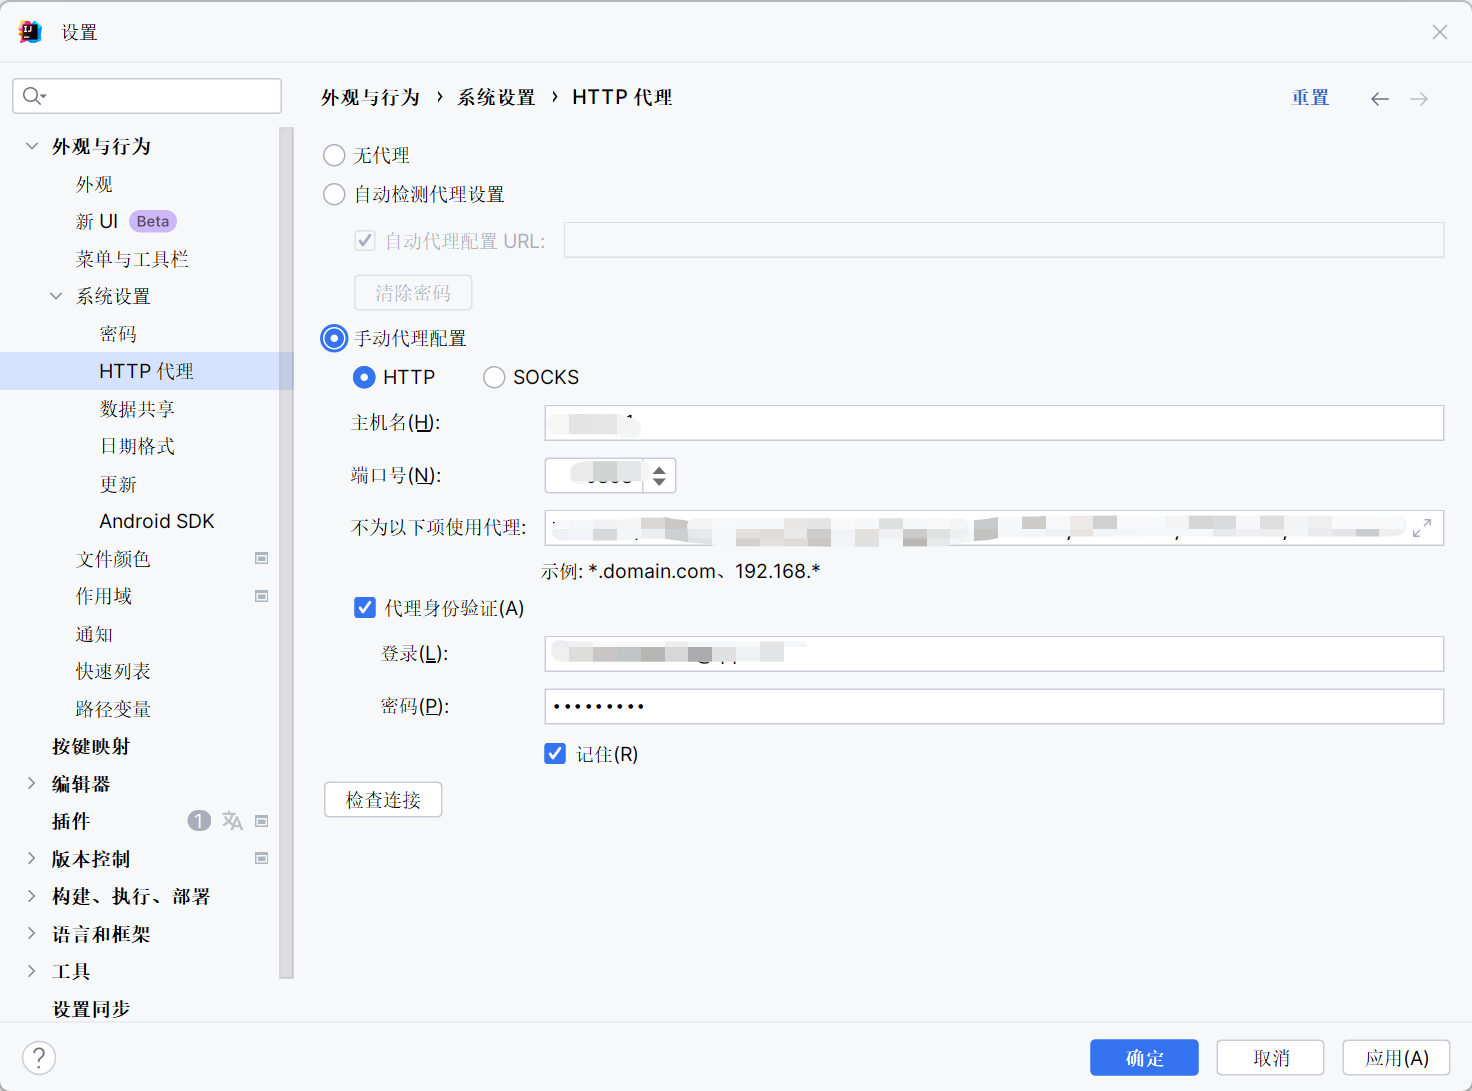
Task: Increase the port number with up arrow
Action: [659, 469]
